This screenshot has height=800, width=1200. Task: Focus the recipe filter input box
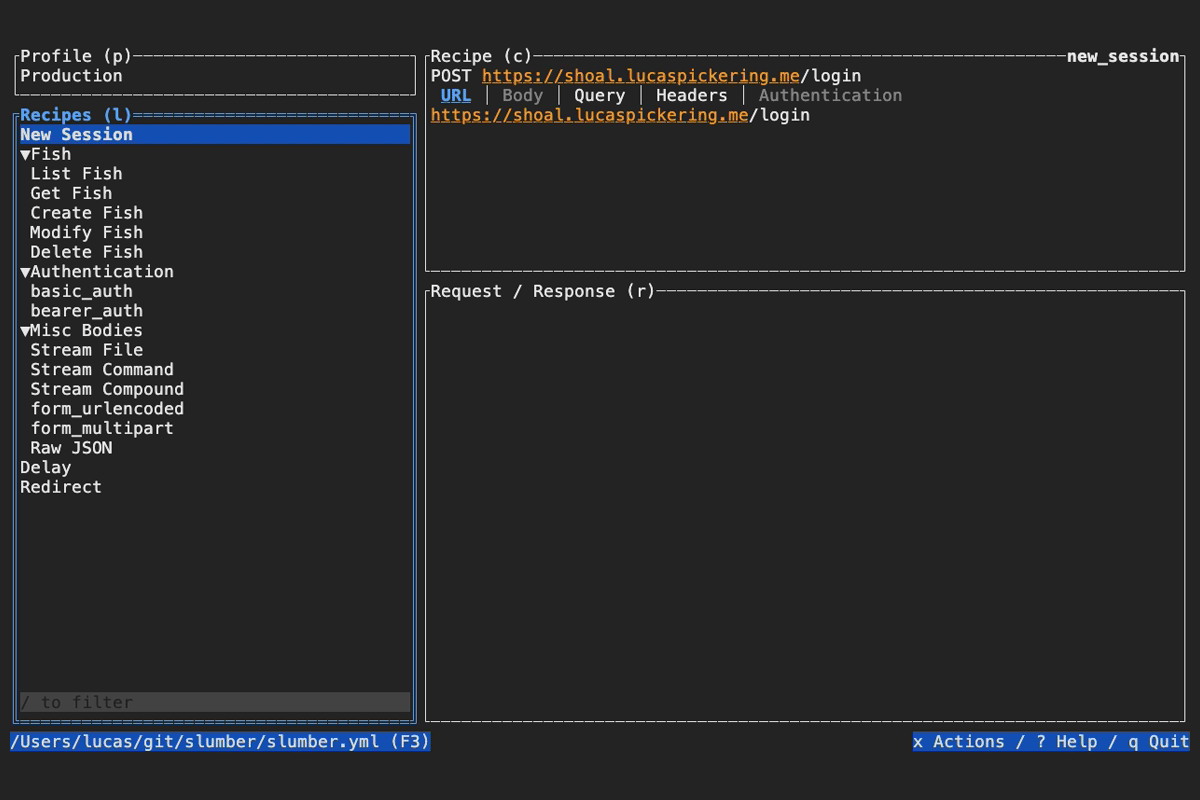tap(214, 702)
